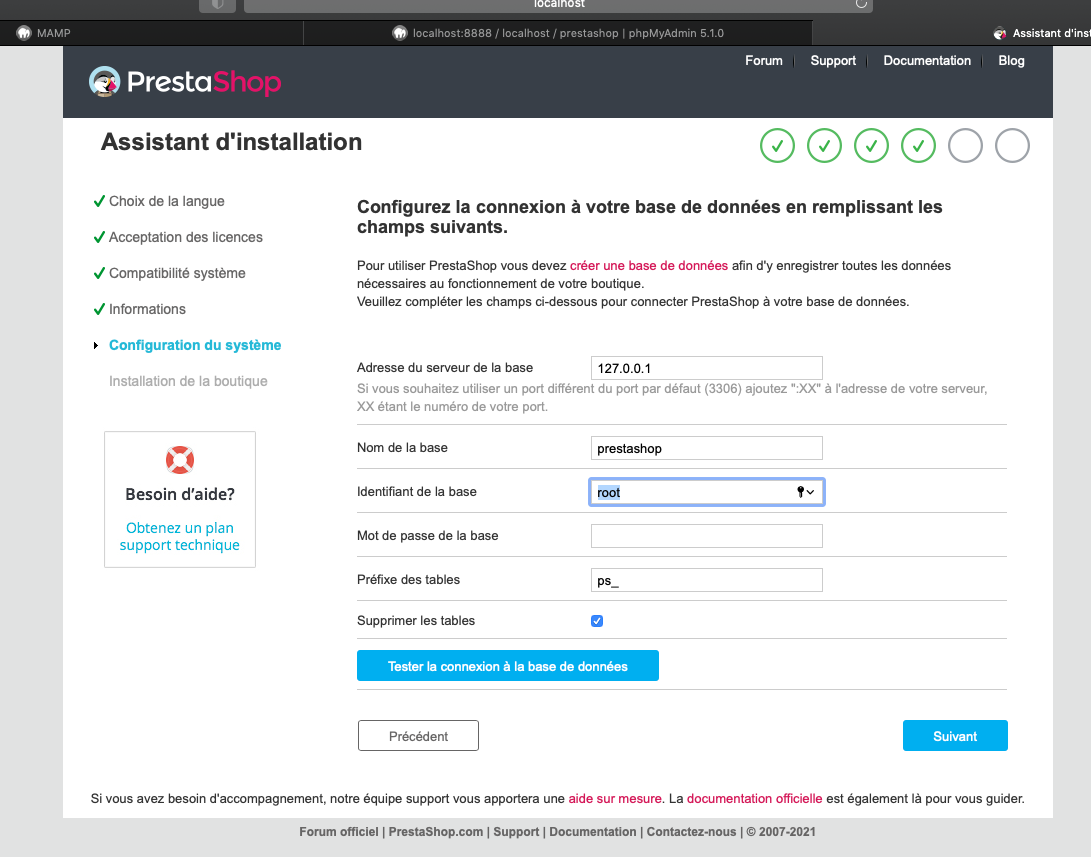The width and height of the screenshot is (1091, 857).
Task: Switch to the phpMyAdmin browser tab
Action: [558, 33]
